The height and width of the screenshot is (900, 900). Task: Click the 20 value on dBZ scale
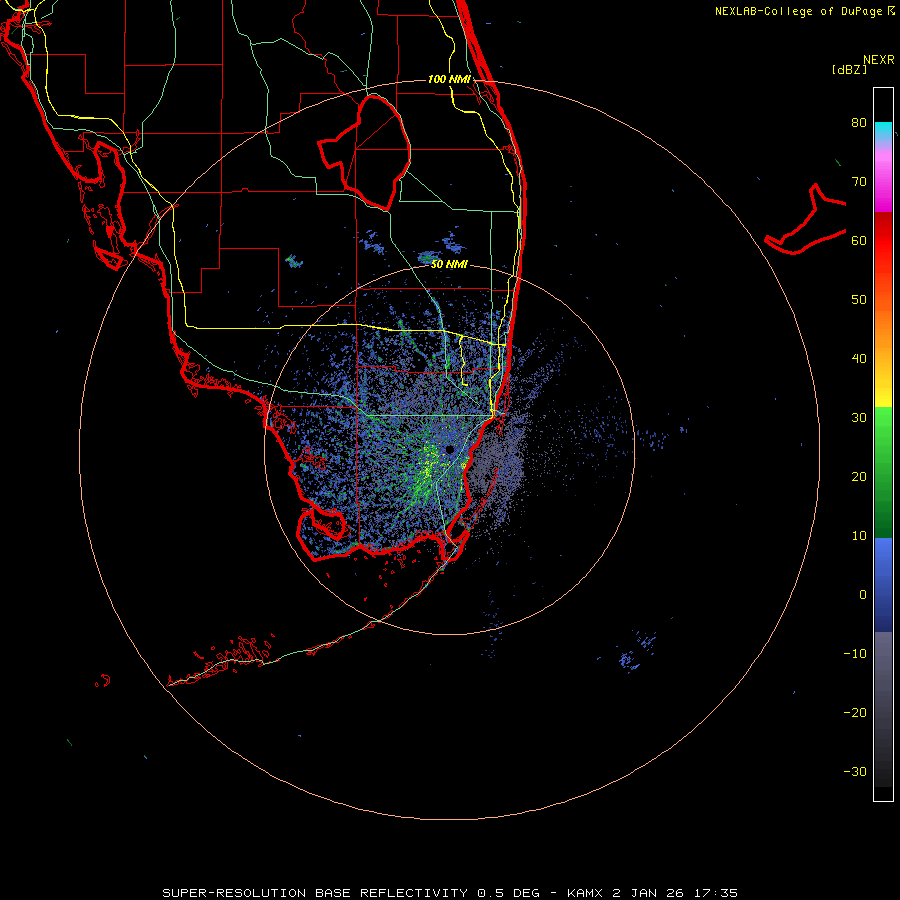pos(859,477)
